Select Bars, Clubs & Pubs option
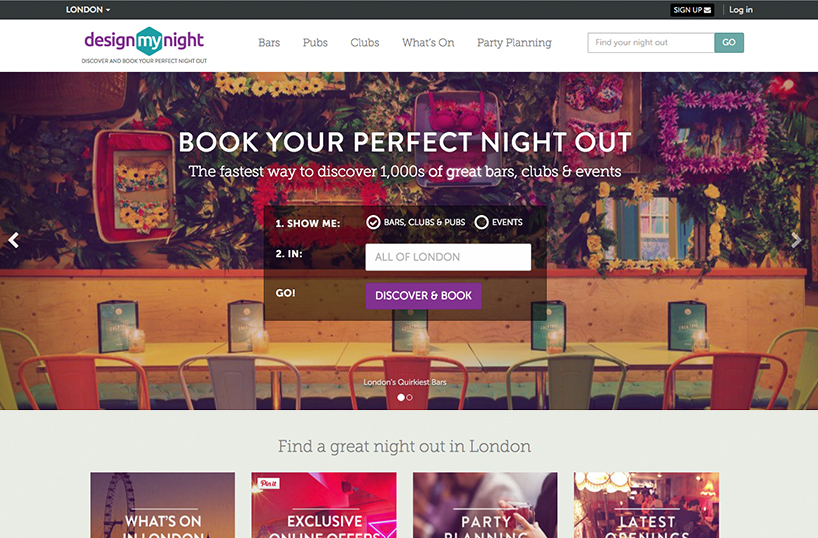The width and height of the screenshot is (818, 538). click(x=416, y=222)
